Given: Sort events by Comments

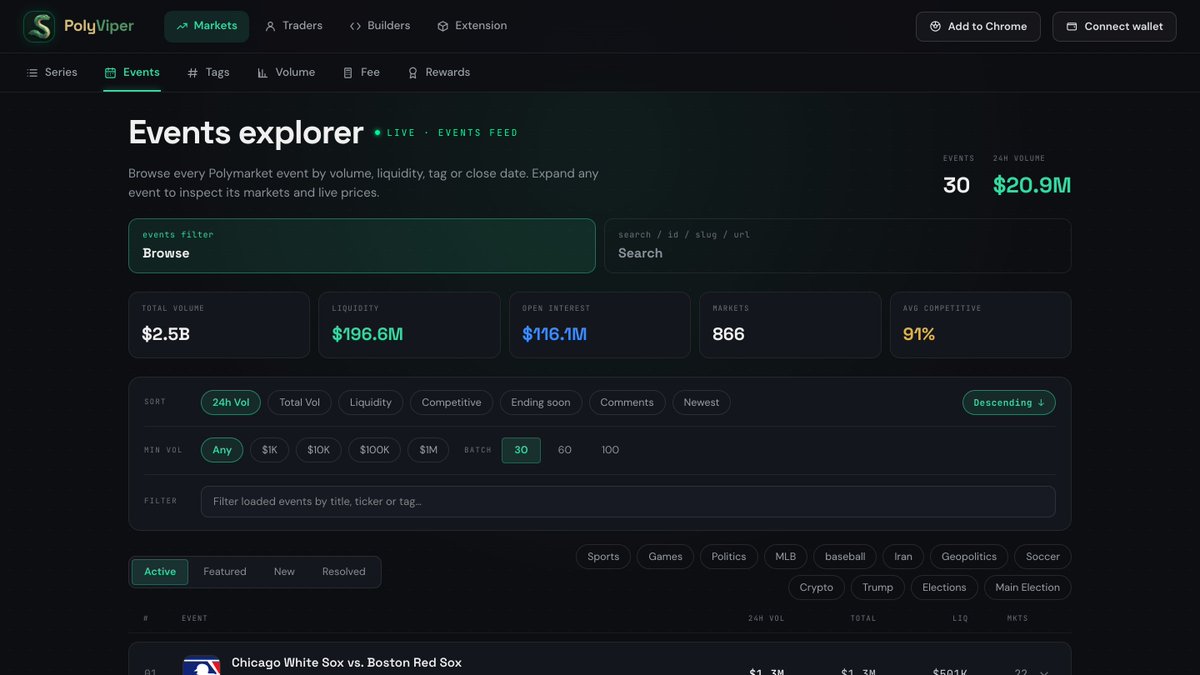Looking at the screenshot, I should click(x=627, y=403).
